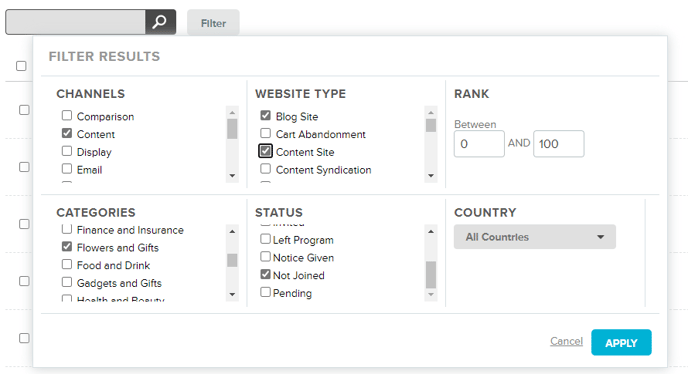Uncheck the Not Joined status
The height and width of the screenshot is (374, 688).
point(265,274)
